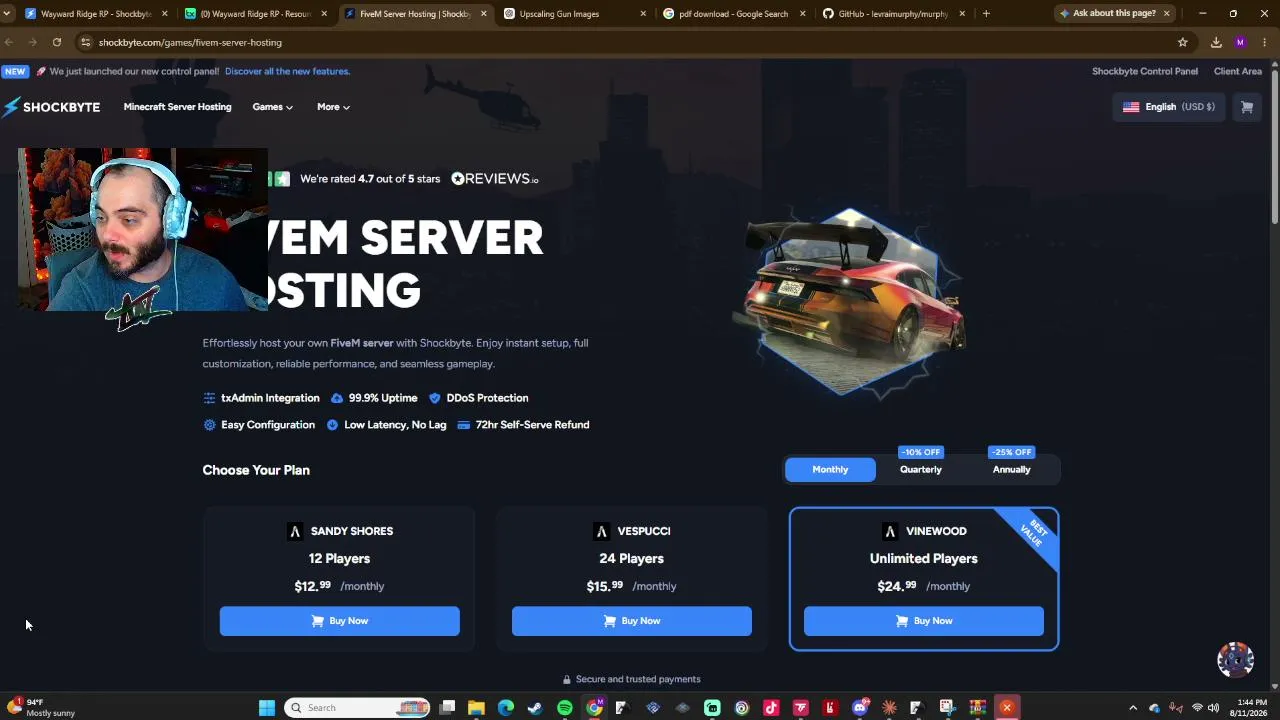Open TikTok from the taskbar
1280x720 pixels.
point(771,708)
